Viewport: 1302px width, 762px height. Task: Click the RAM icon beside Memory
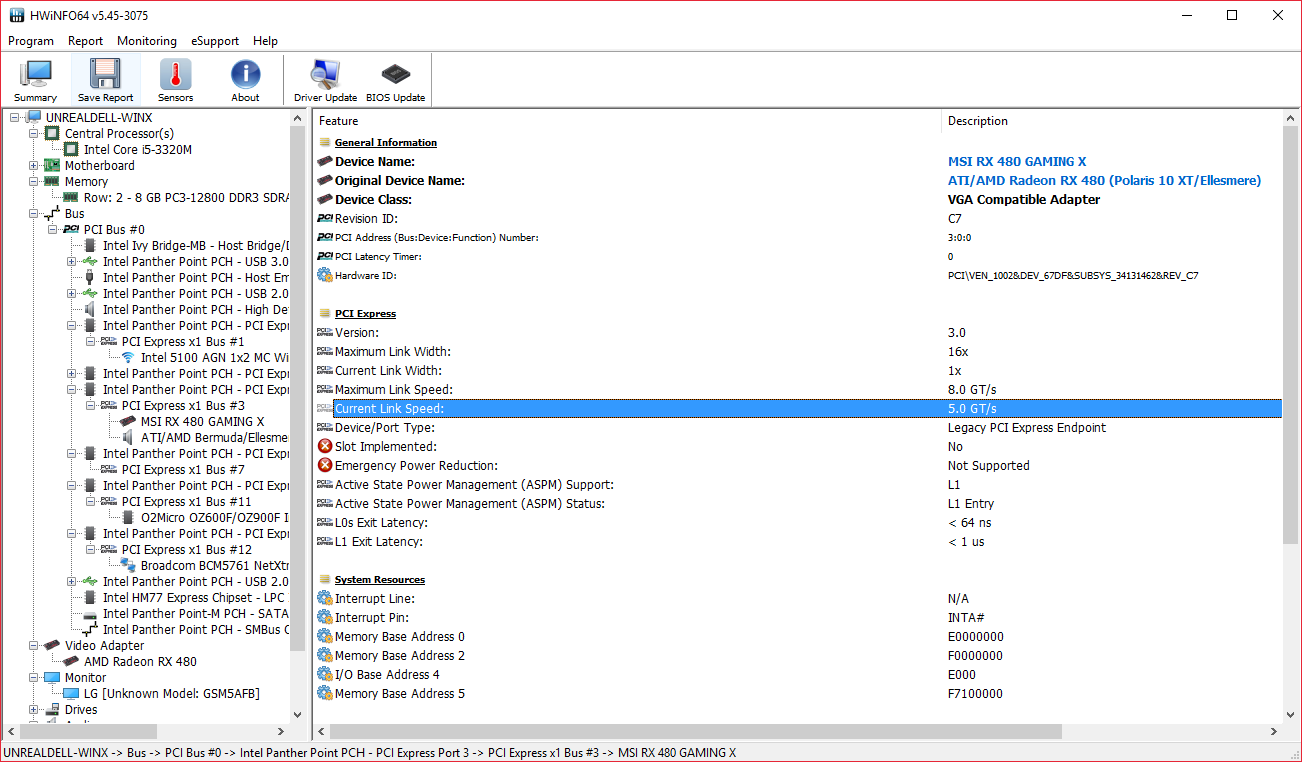52,181
